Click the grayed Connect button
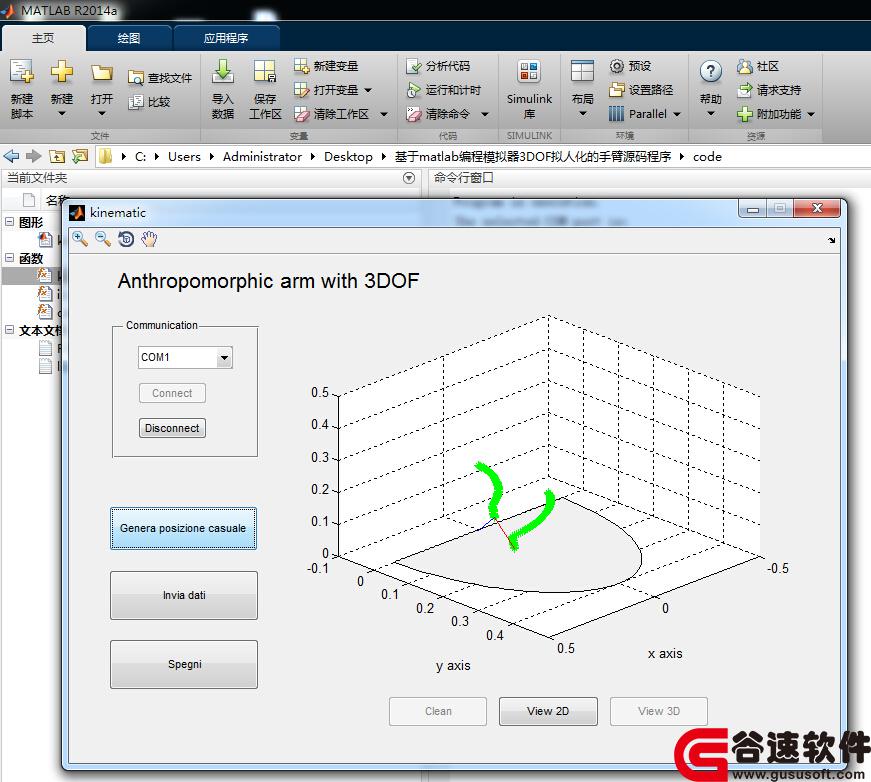The image size is (871, 782). (172, 393)
